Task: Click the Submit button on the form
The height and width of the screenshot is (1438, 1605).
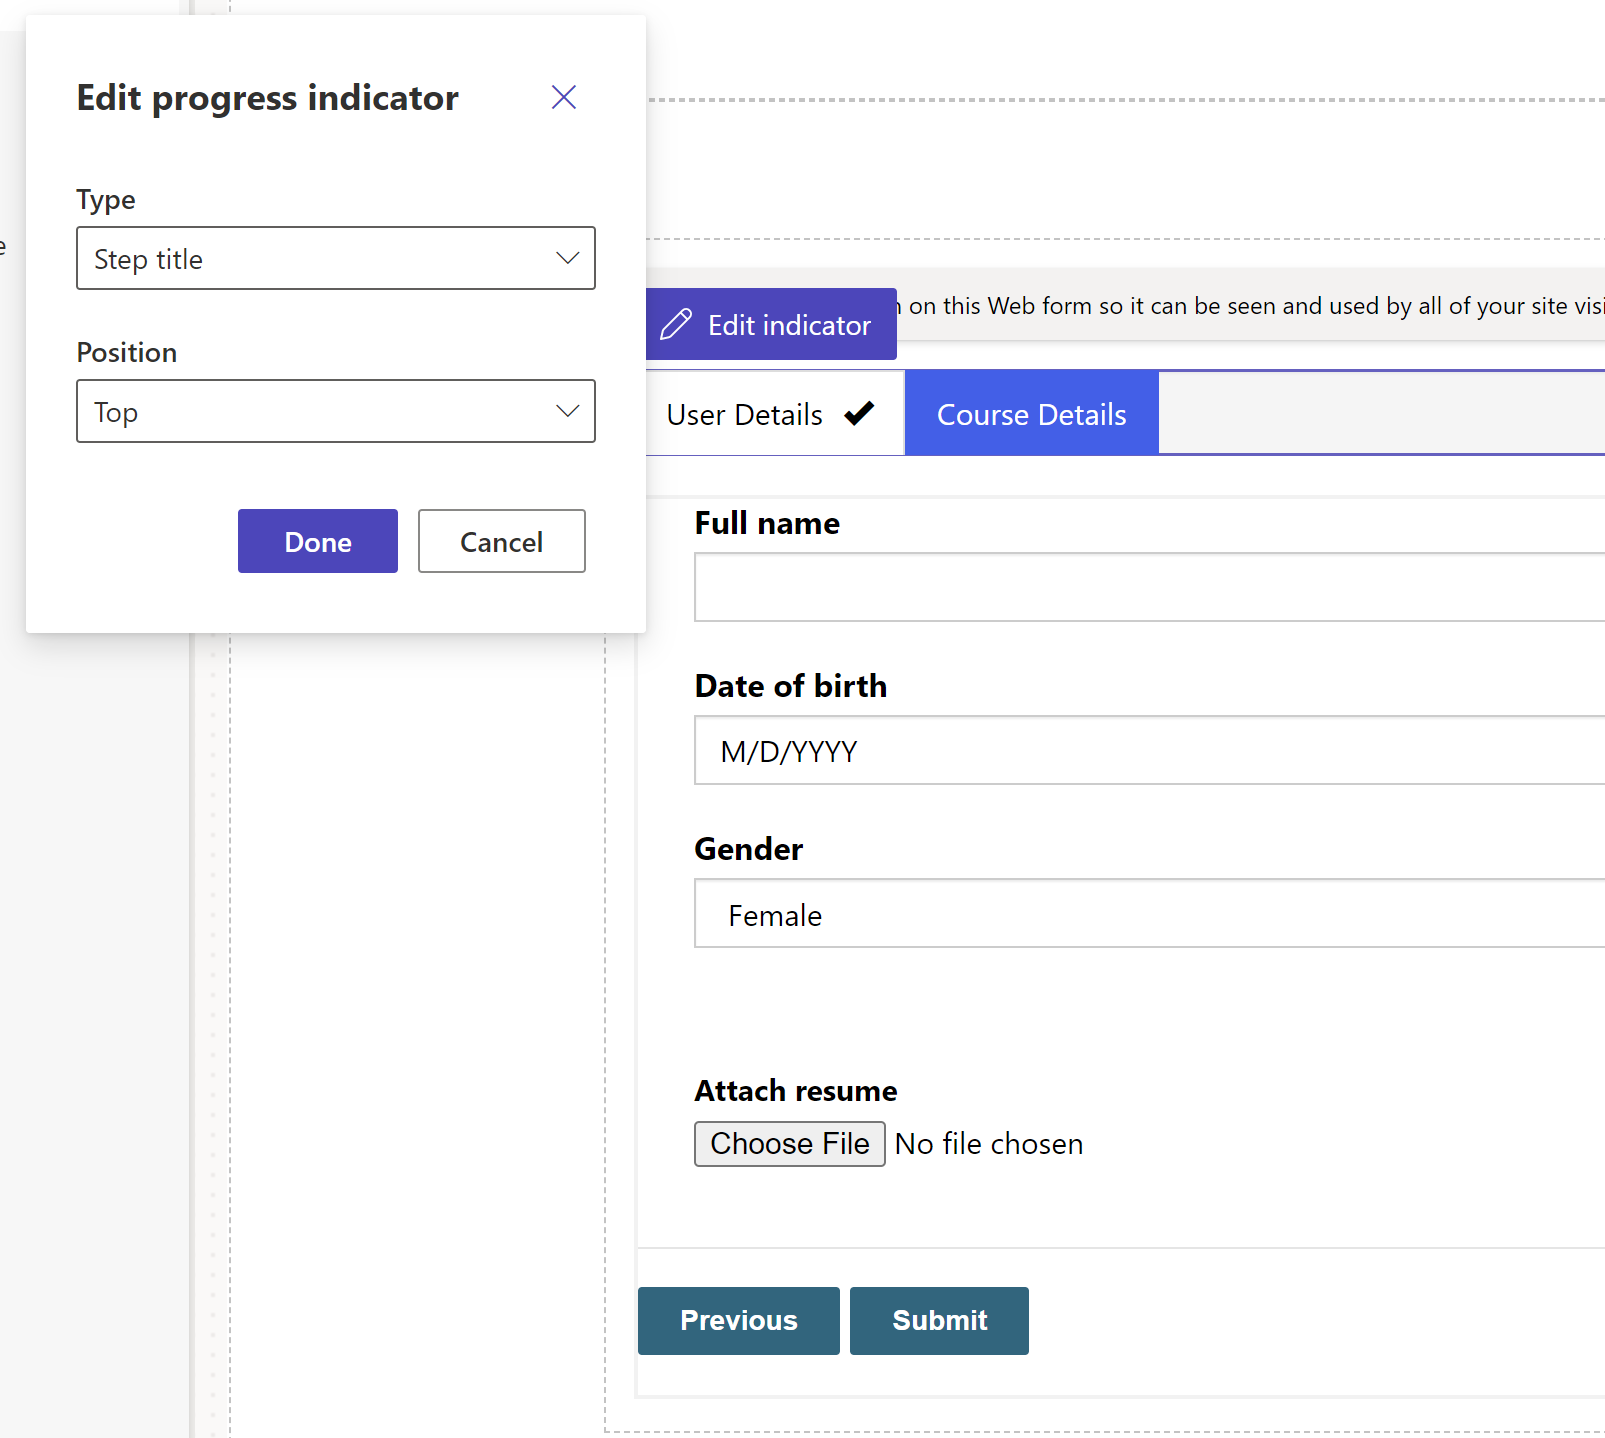Action: [x=938, y=1320]
